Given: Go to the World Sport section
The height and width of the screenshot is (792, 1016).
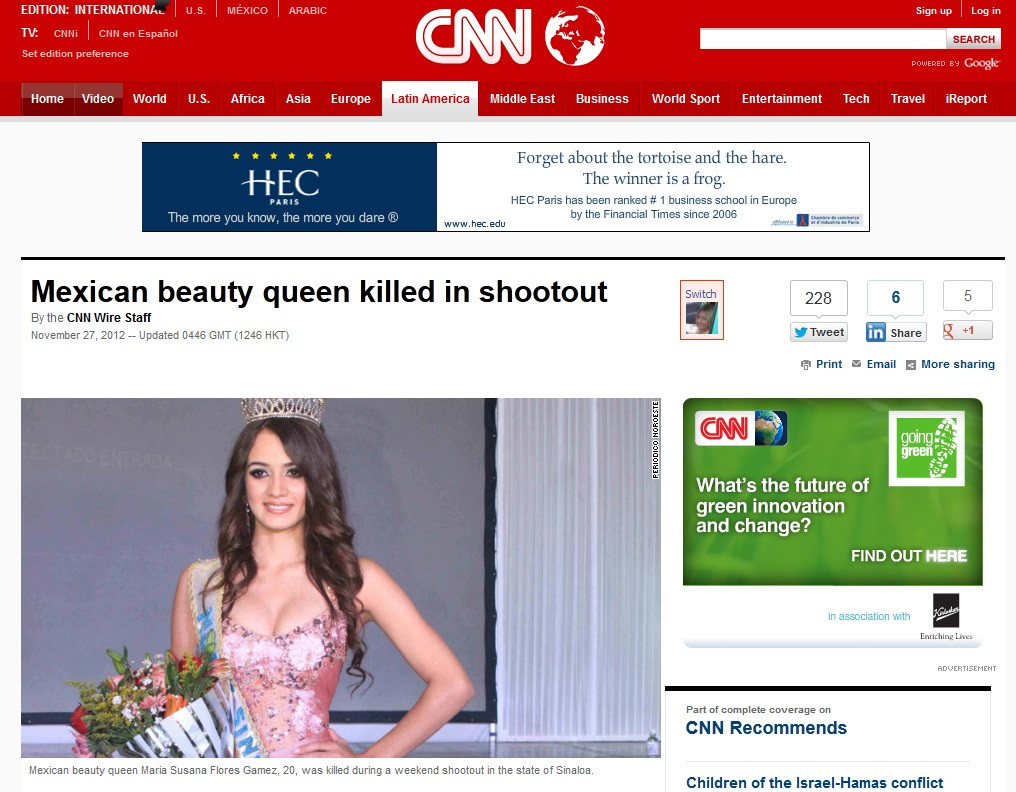Looking at the screenshot, I should coord(685,99).
